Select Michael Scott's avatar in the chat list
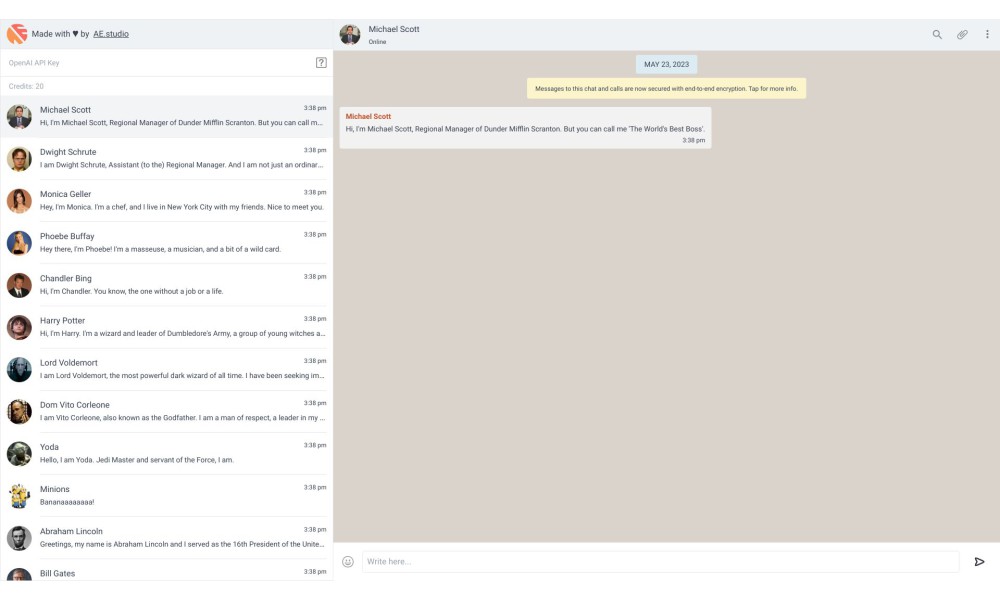 coord(19,117)
